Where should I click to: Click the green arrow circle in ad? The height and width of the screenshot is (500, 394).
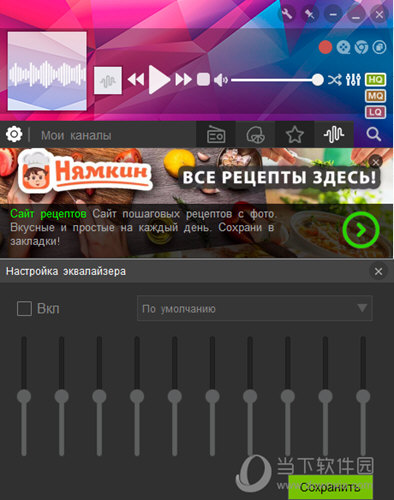tap(361, 230)
